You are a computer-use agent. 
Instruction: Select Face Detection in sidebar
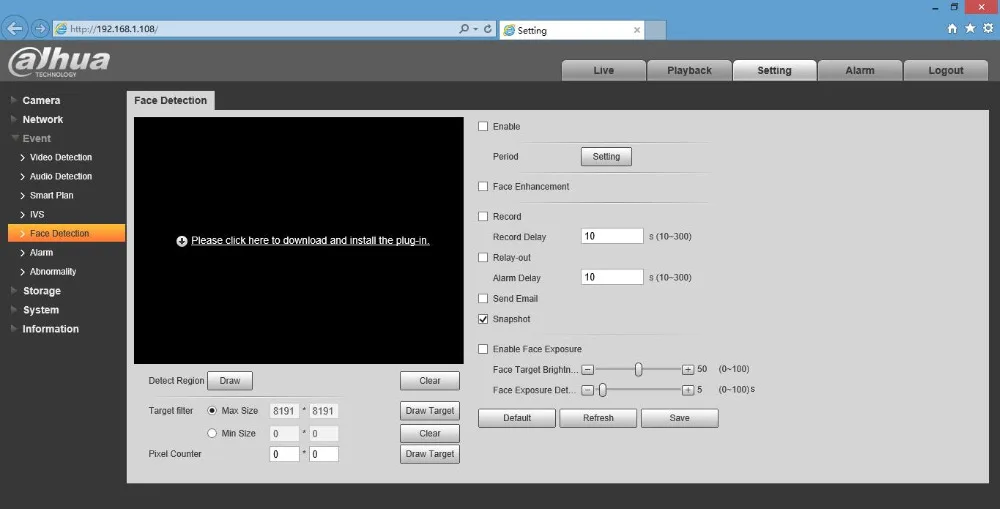click(x=66, y=233)
